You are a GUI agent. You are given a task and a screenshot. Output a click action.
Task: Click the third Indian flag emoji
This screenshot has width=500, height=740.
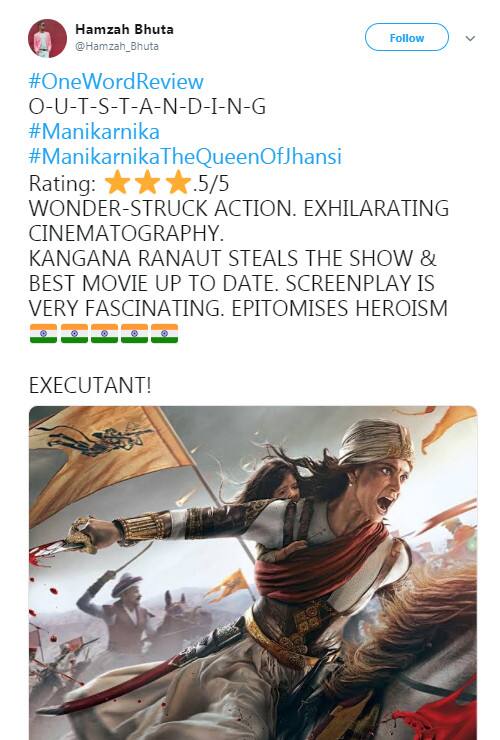coord(104,333)
